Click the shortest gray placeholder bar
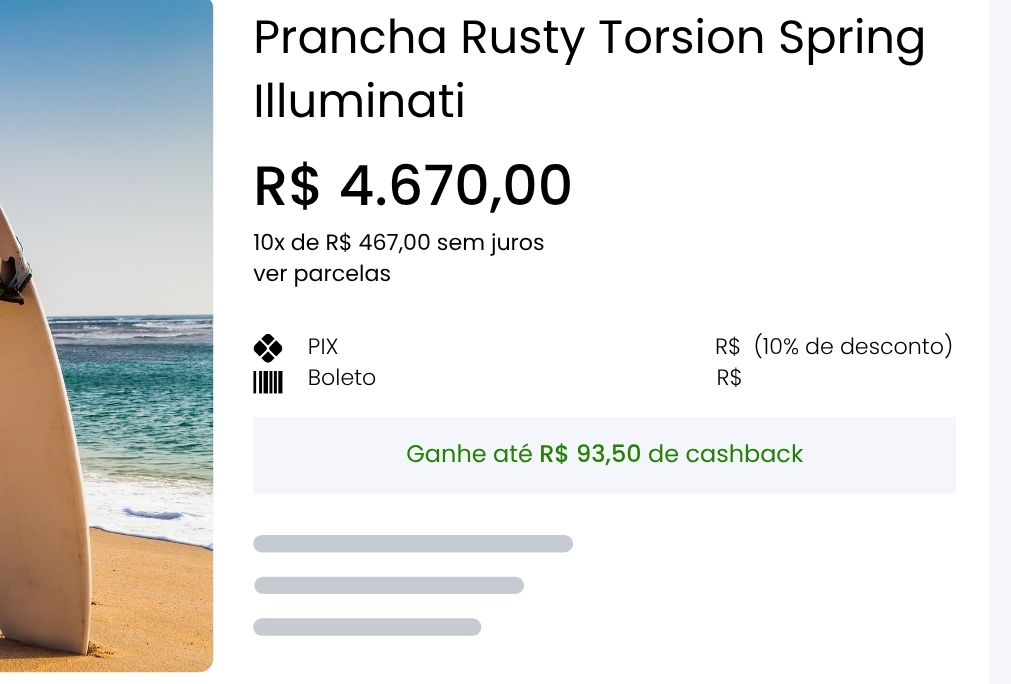This screenshot has height=684, width=1011. (367, 627)
